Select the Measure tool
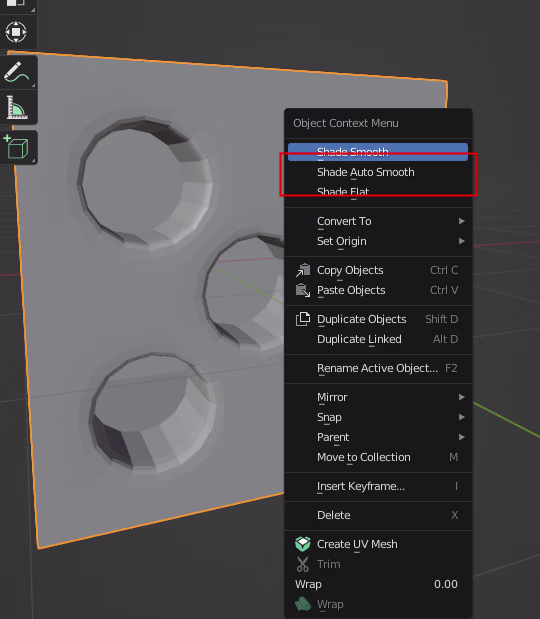This screenshot has width=540, height=619. 16,107
